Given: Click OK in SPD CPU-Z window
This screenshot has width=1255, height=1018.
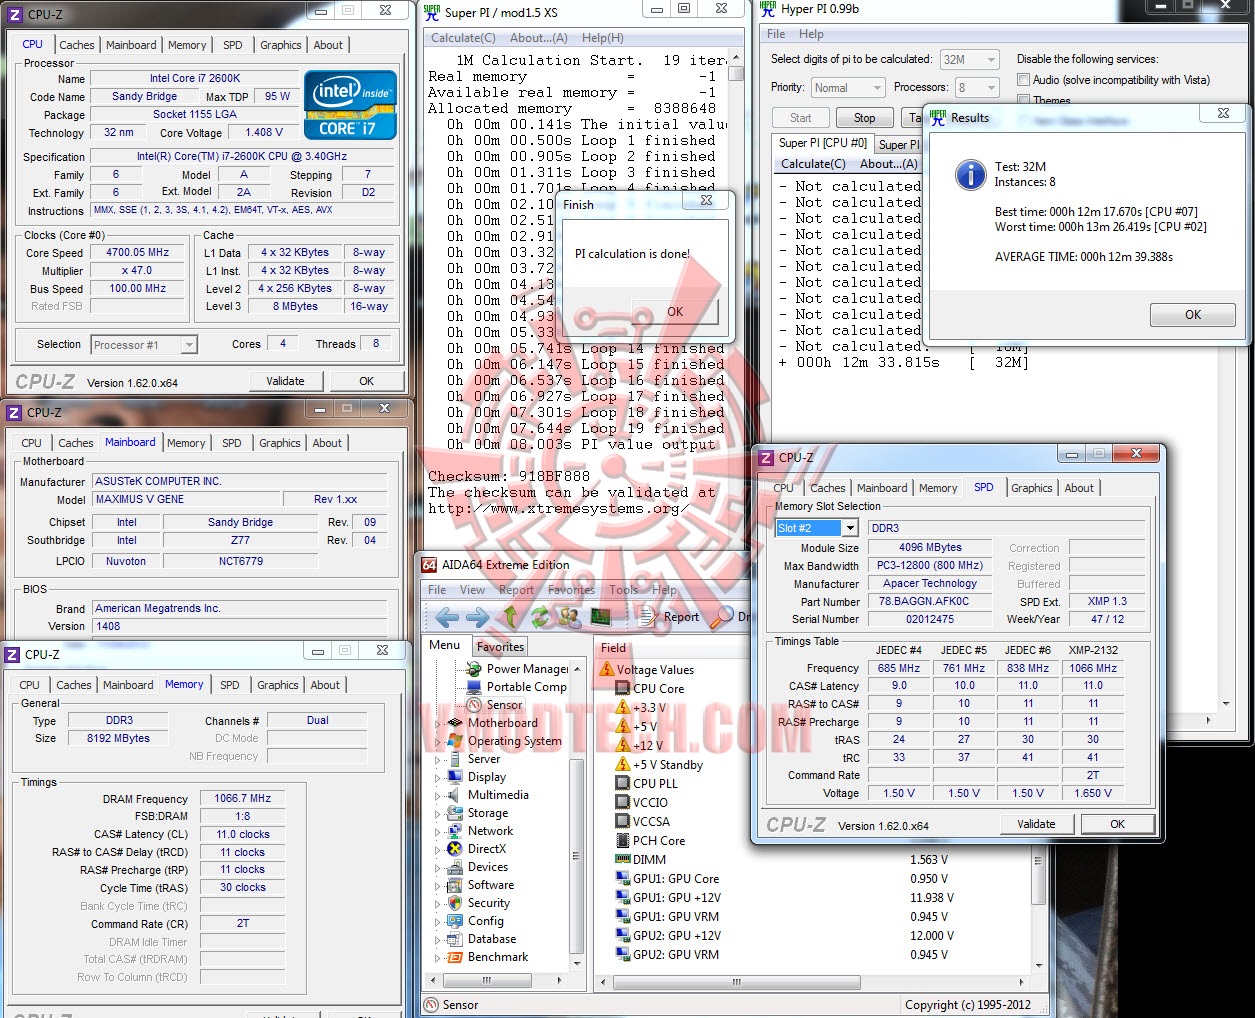Looking at the screenshot, I should click(x=1117, y=824).
